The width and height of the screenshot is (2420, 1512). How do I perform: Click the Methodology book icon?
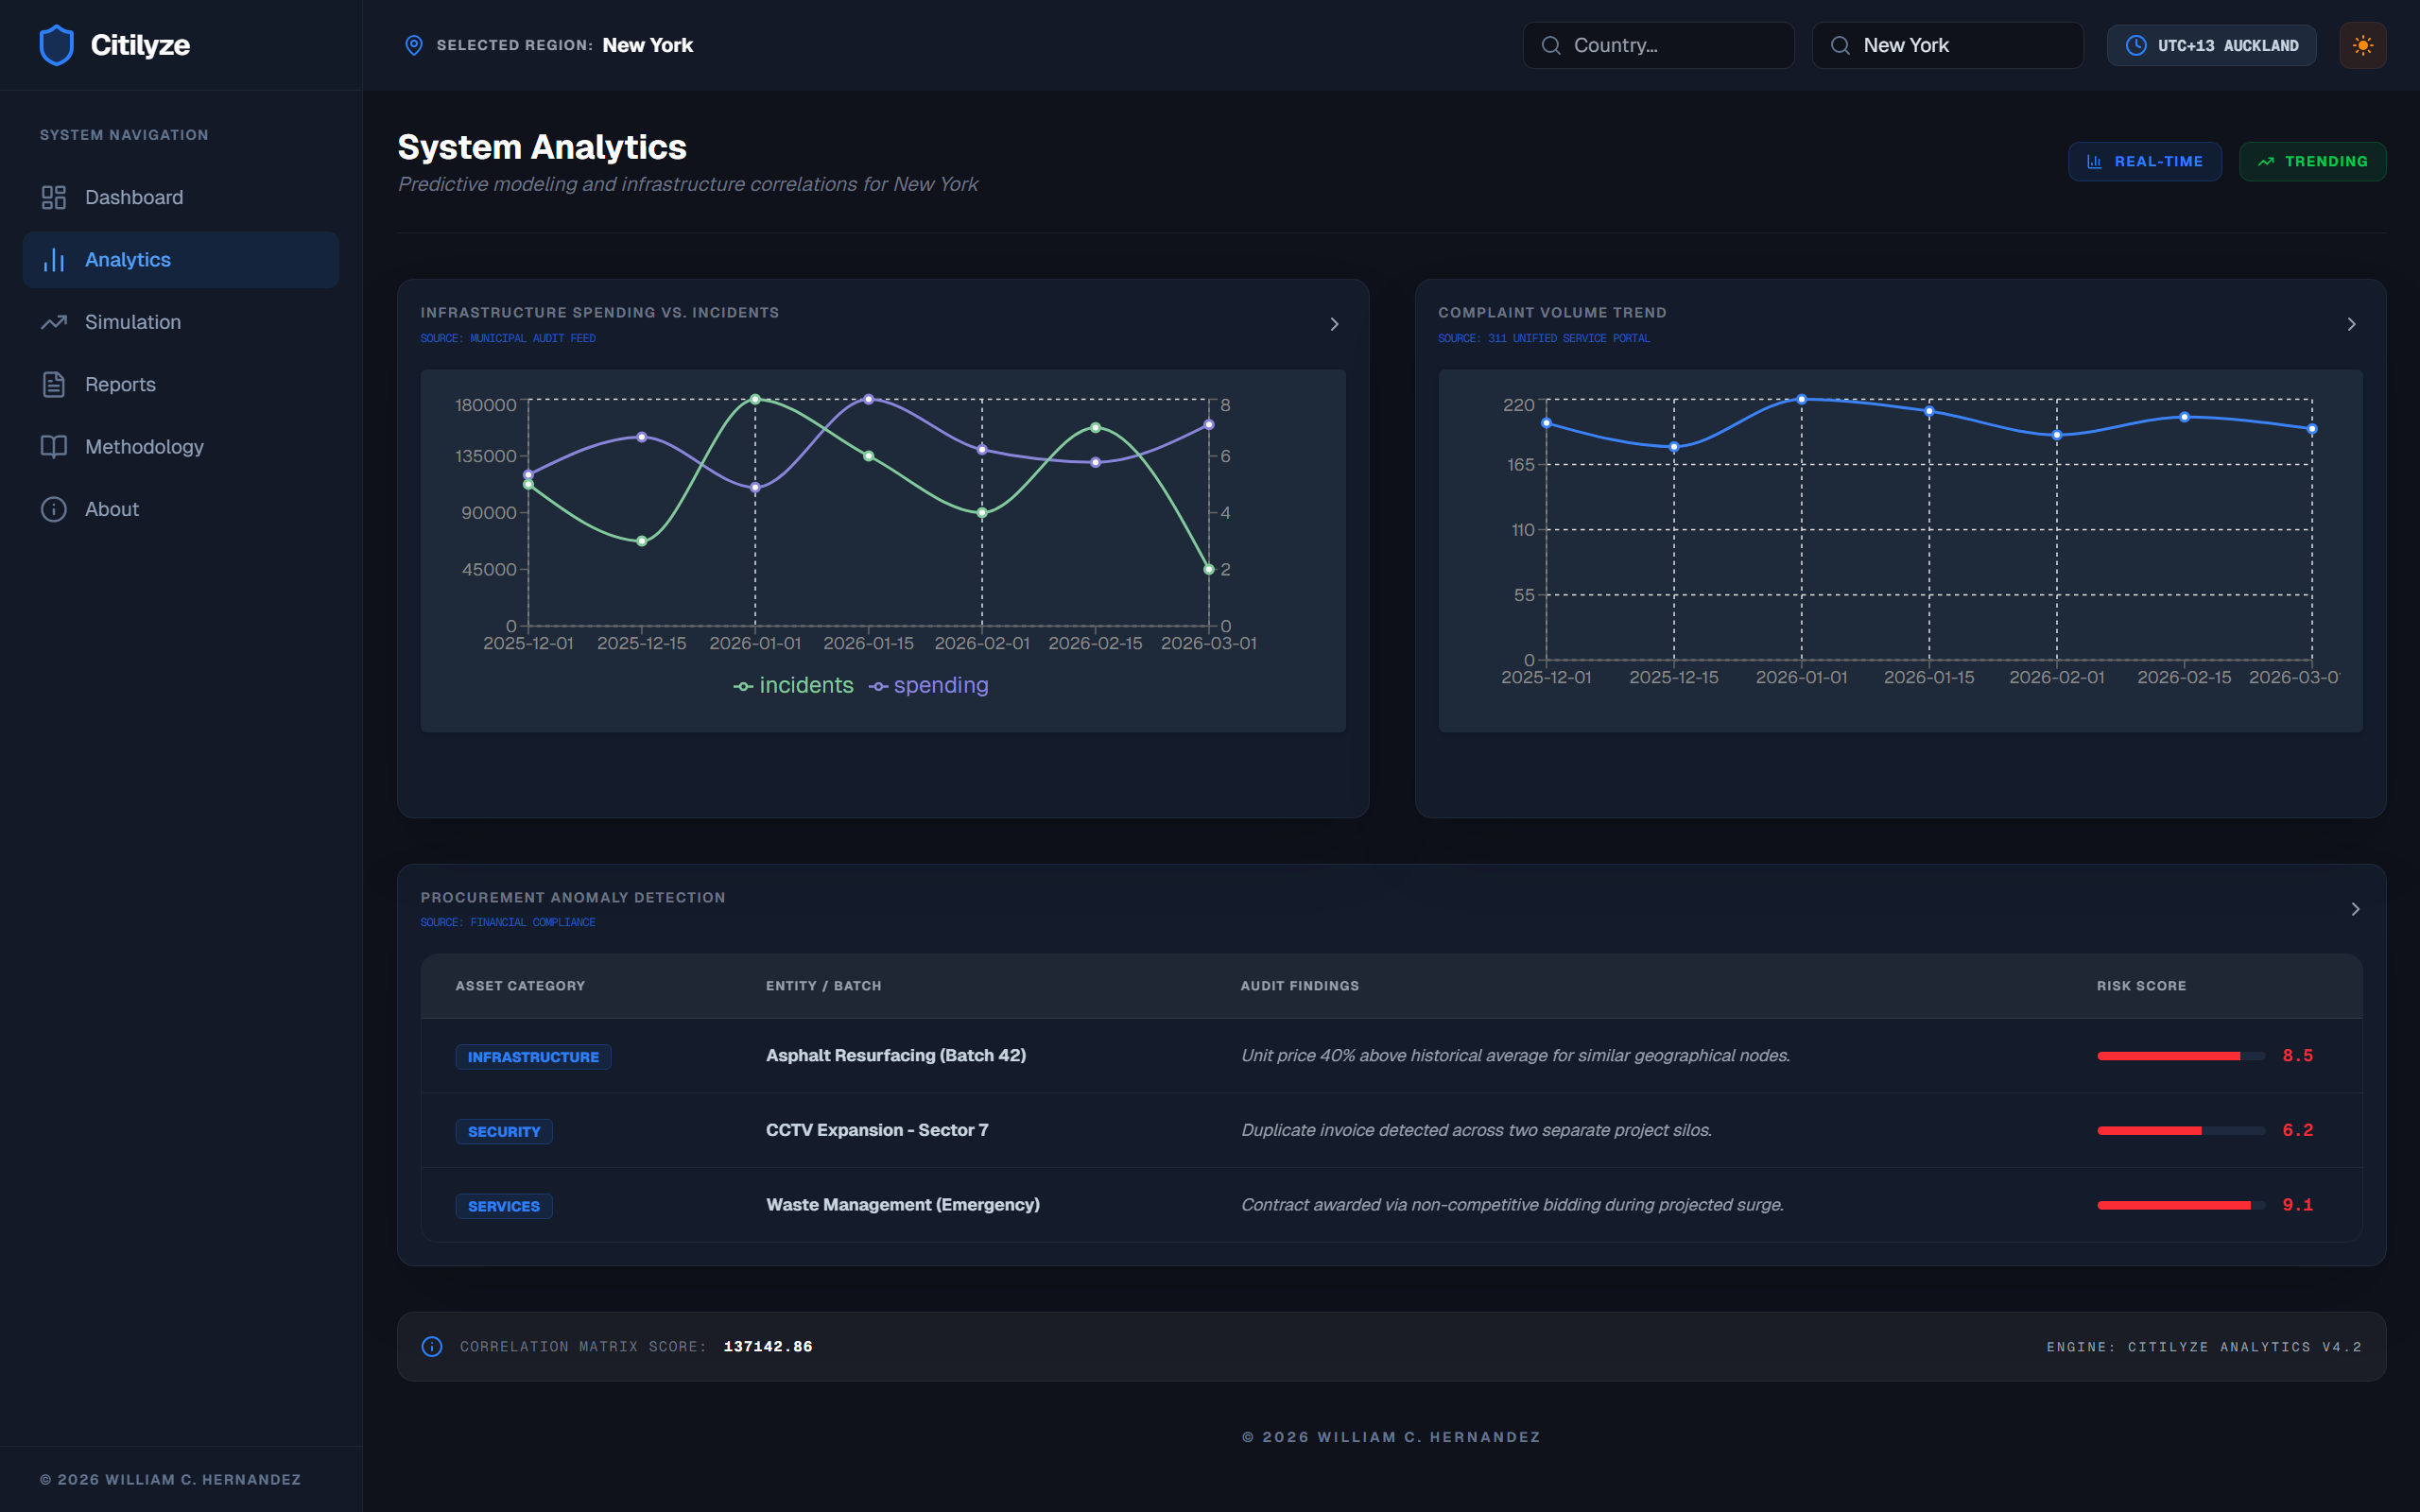(x=54, y=447)
